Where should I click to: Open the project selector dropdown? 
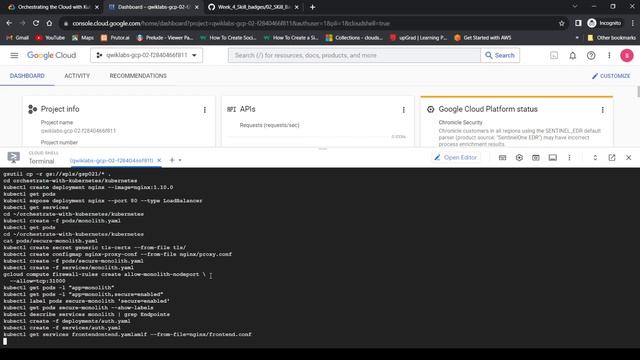click(147, 55)
